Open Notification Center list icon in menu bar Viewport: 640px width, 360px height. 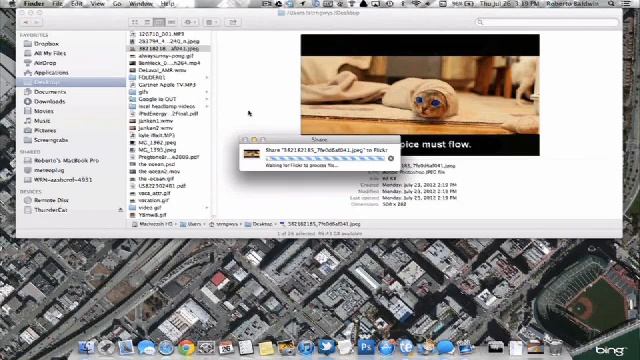[x=627, y=4]
